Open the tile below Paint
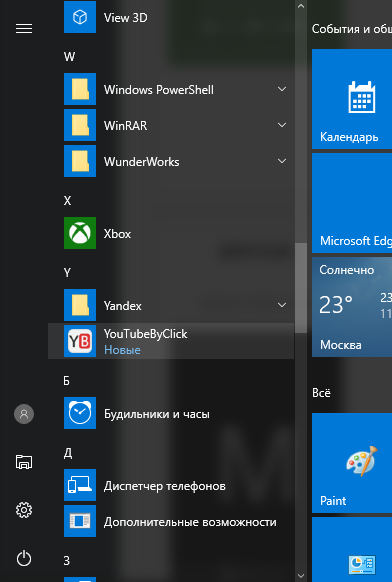The width and height of the screenshot is (392, 582). 352,550
